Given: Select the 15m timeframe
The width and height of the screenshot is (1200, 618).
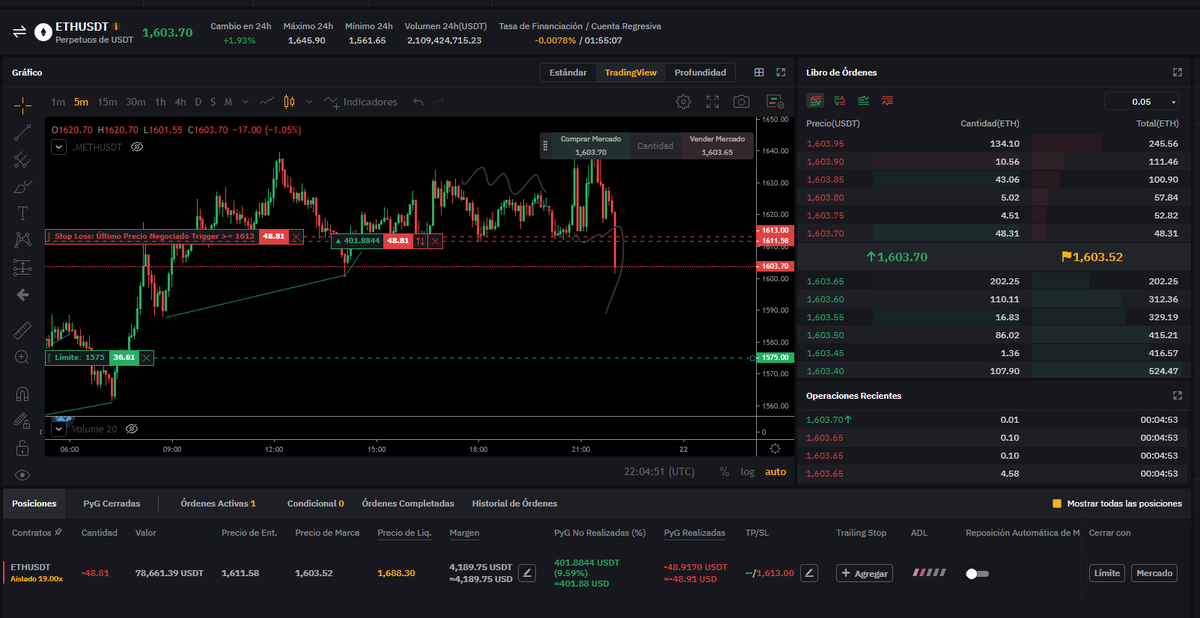Looking at the screenshot, I should click(107, 102).
